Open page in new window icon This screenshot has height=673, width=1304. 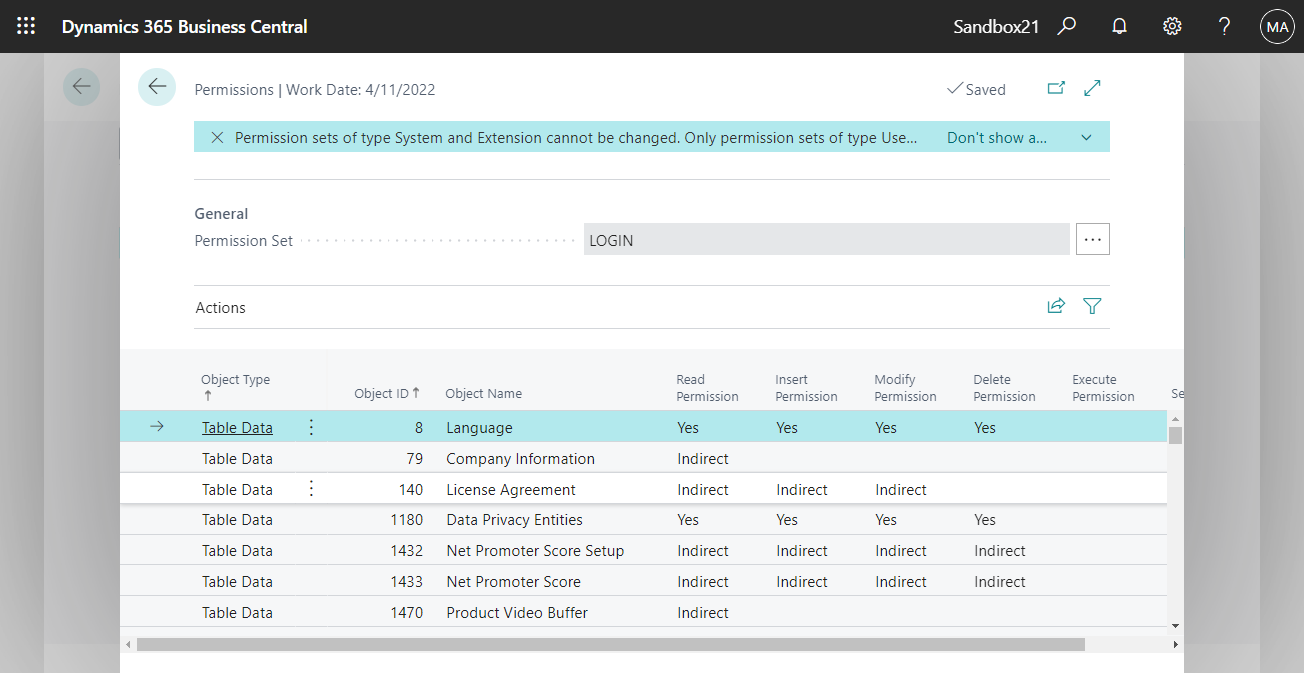pos(1056,89)
